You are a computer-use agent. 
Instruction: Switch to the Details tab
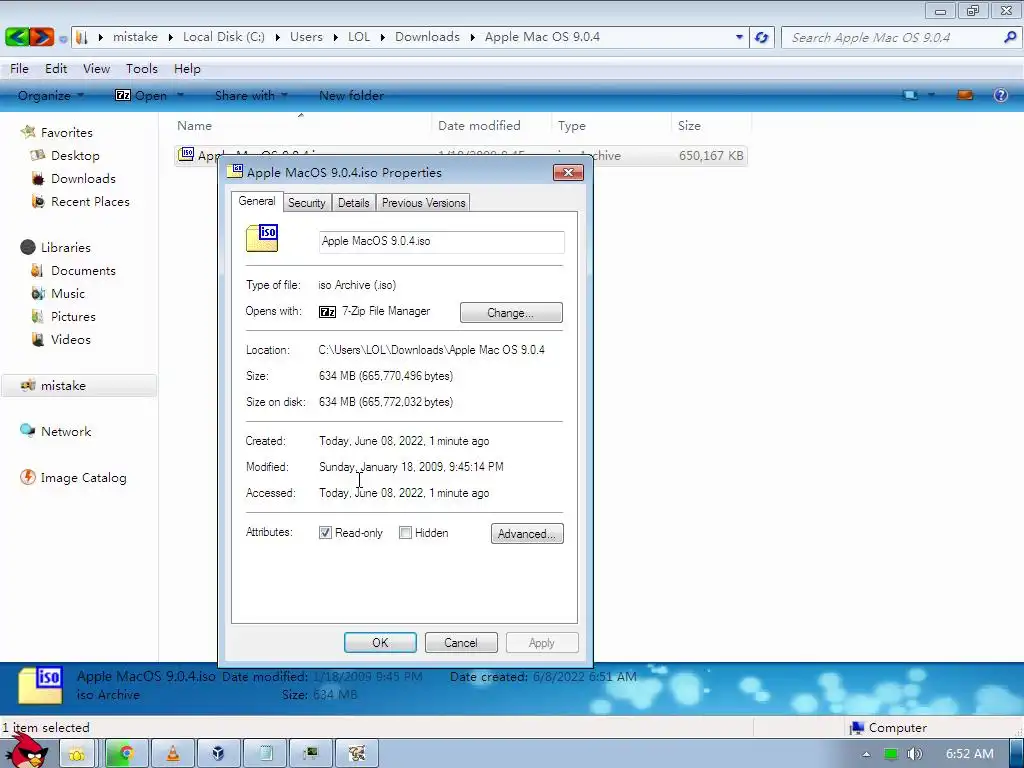(353, 203)
